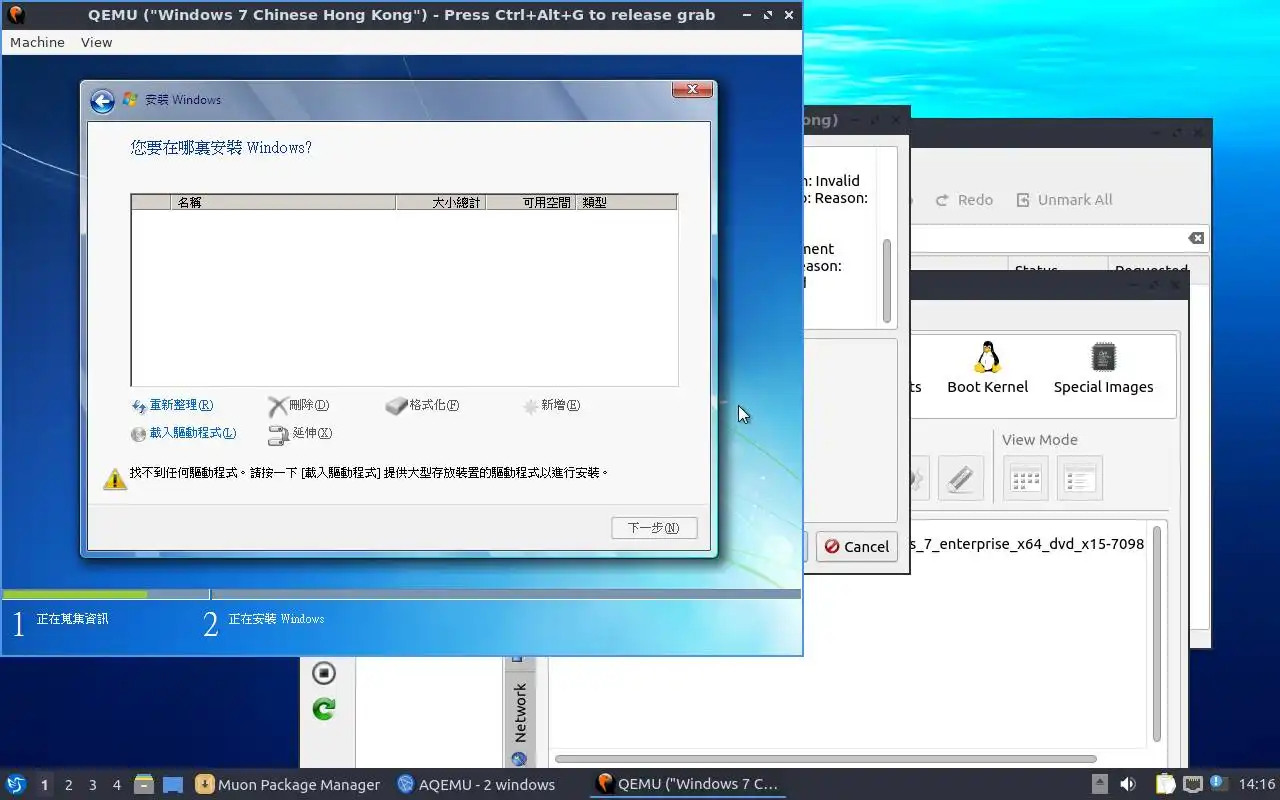Switch to workspace 1
1280x800 pixels.
coord(44,785)
